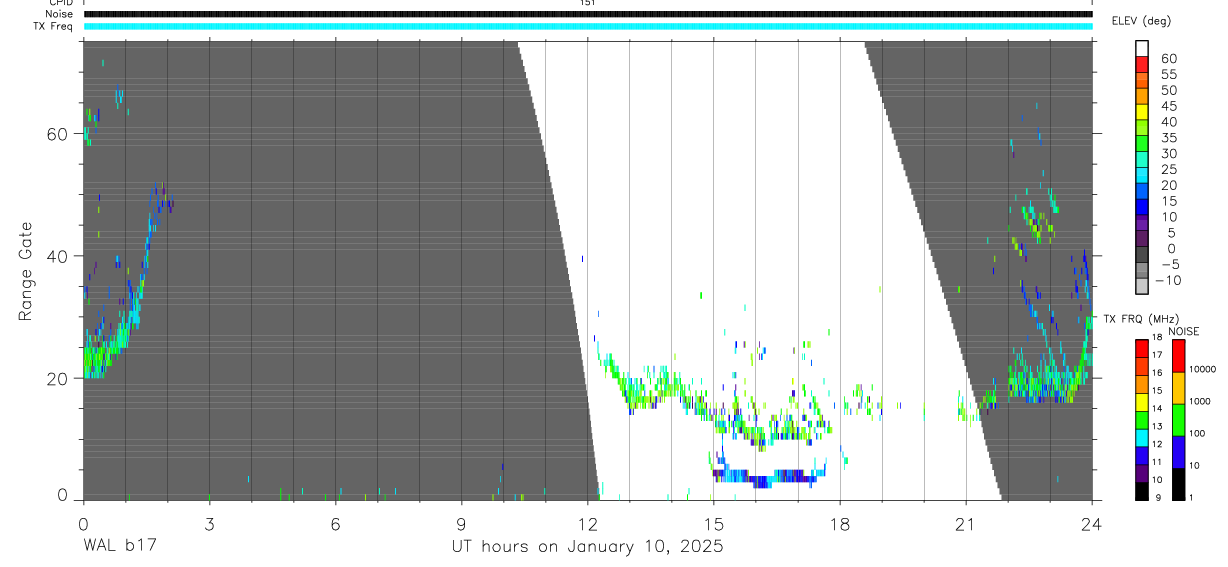Click the '1000' value on NOISE scale

[1201, 402]
